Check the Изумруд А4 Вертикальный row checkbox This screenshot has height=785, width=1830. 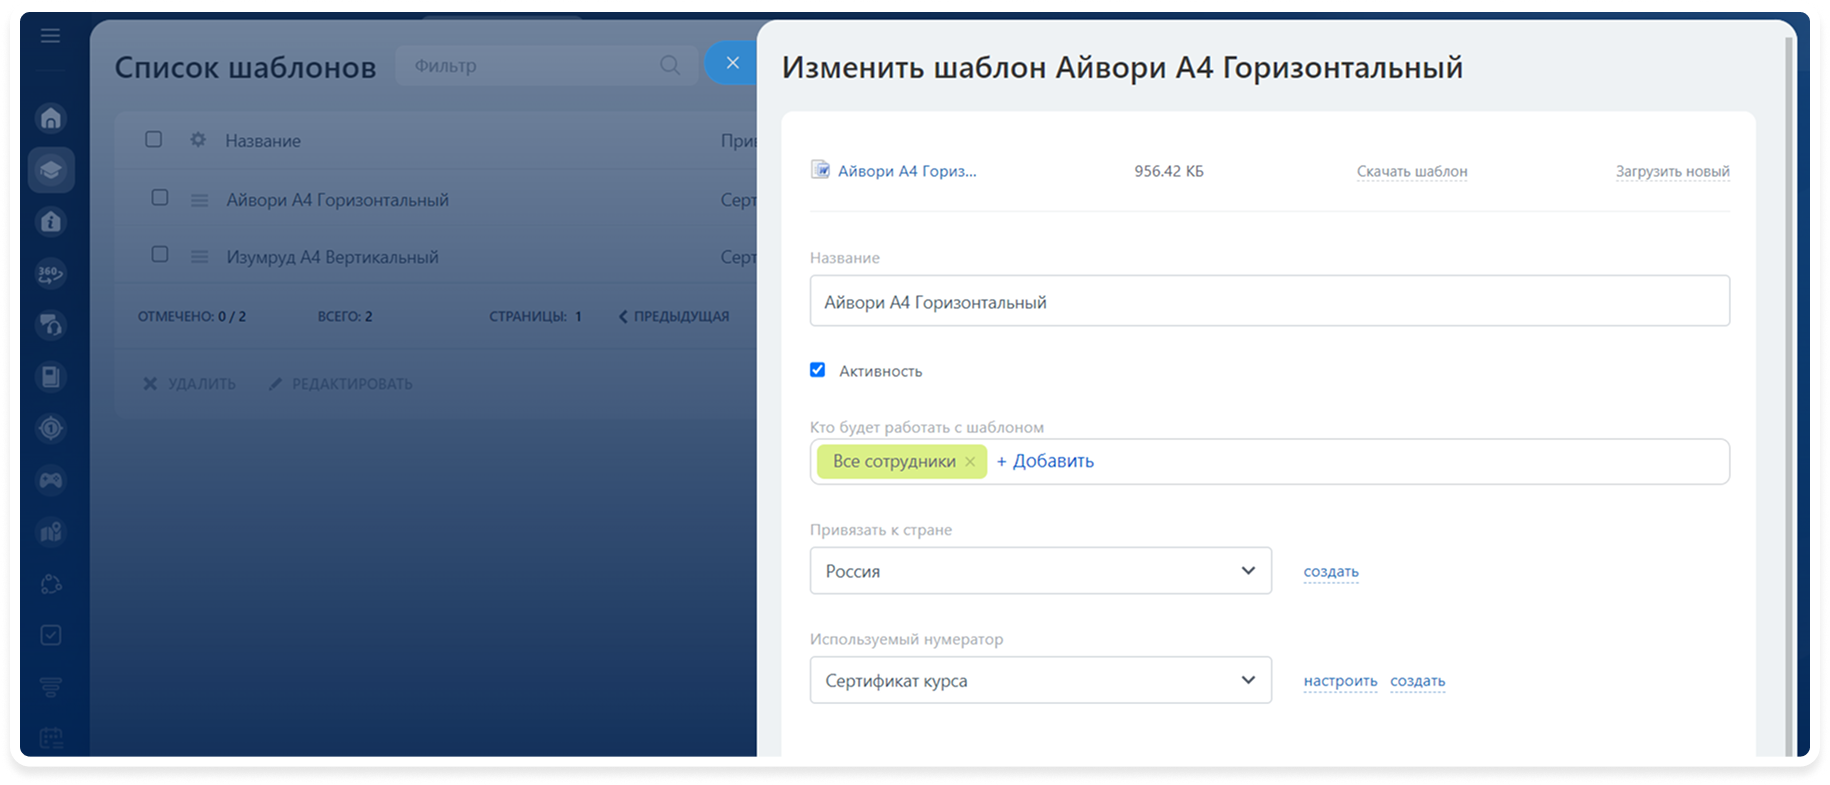click(x=159, y=254)
